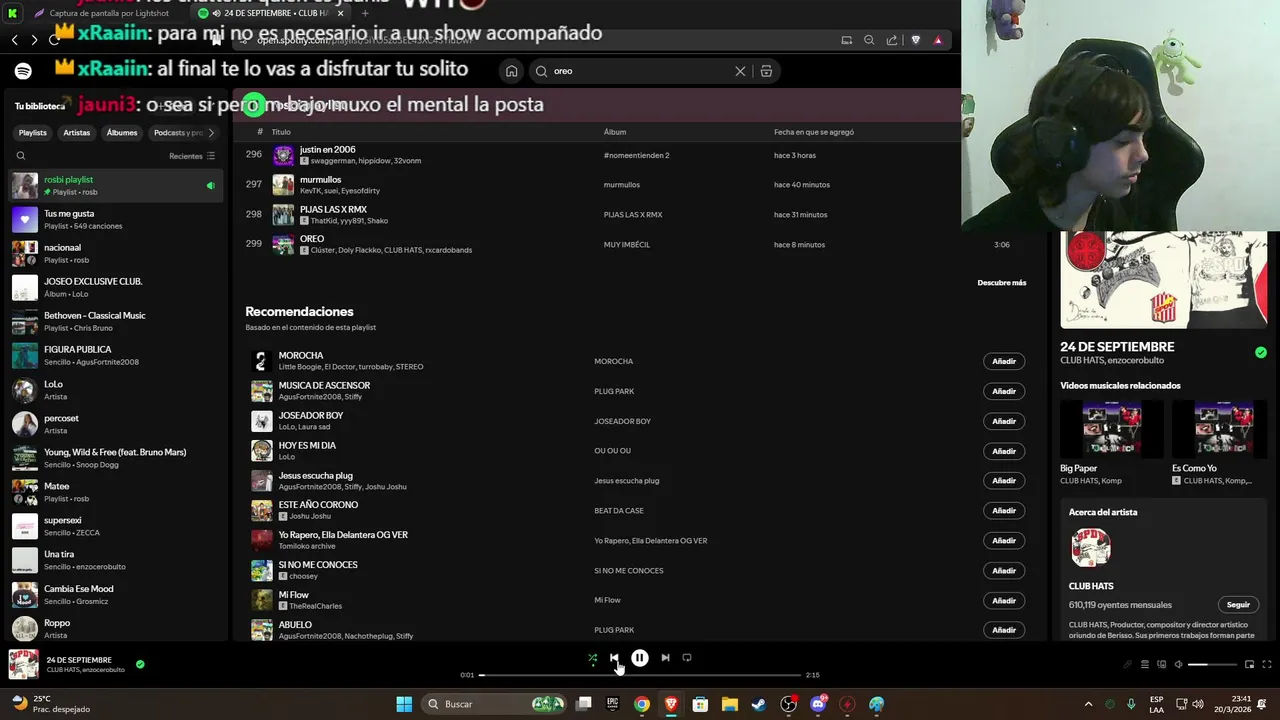This screenshot has width=1280, height=720.
Task: Adjust the volume slider
Action: pyautogui.click(x=1211, y=665)
